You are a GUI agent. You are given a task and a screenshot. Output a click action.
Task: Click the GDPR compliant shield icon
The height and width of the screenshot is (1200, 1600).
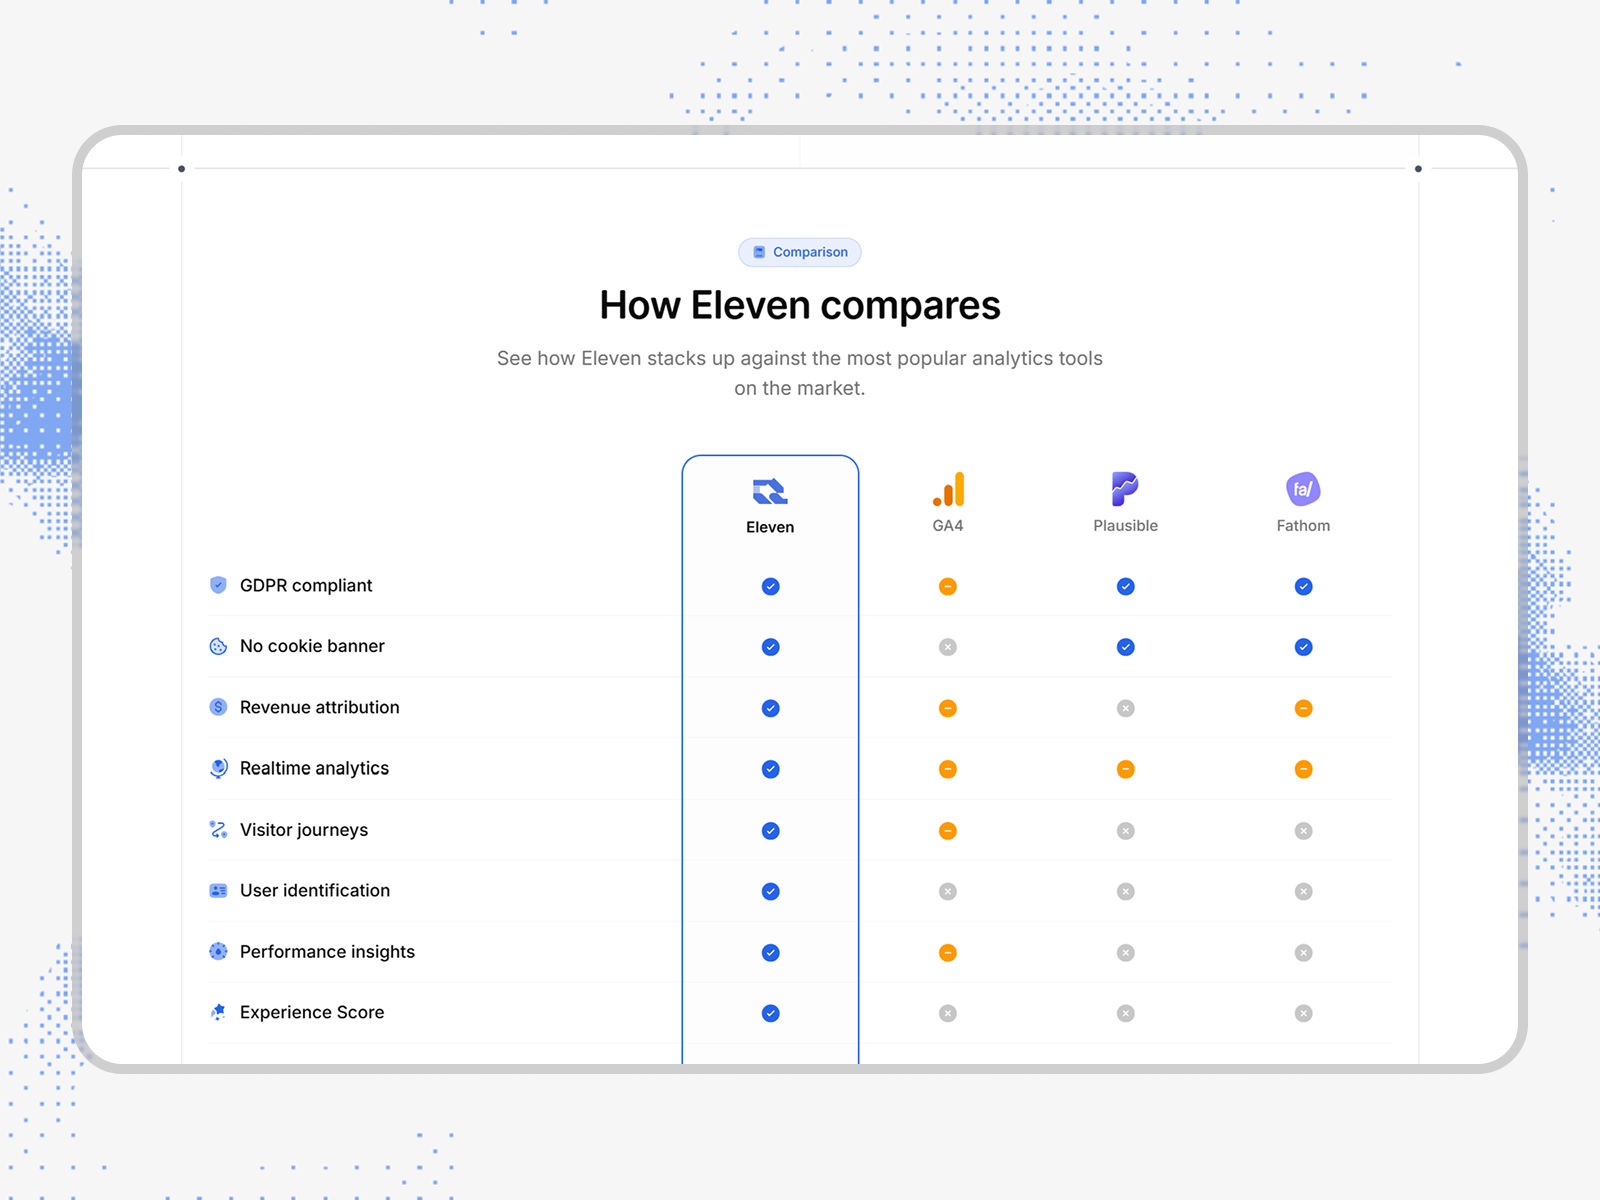click(218, 585)
